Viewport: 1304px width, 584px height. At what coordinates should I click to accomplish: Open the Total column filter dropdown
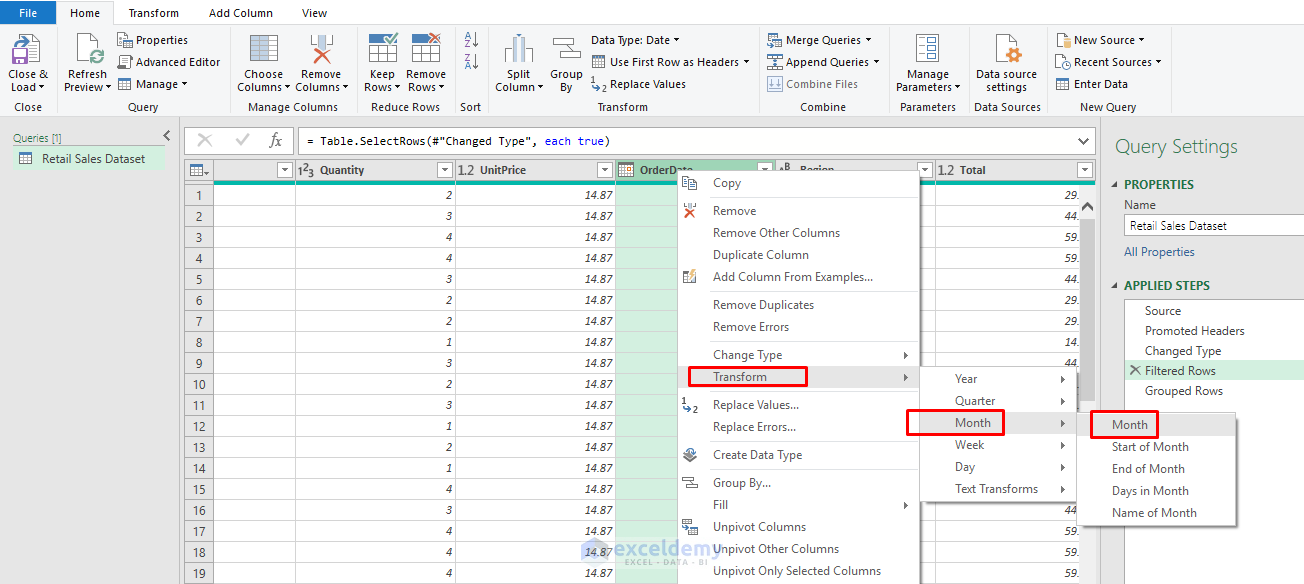[x=1085, y=170]
